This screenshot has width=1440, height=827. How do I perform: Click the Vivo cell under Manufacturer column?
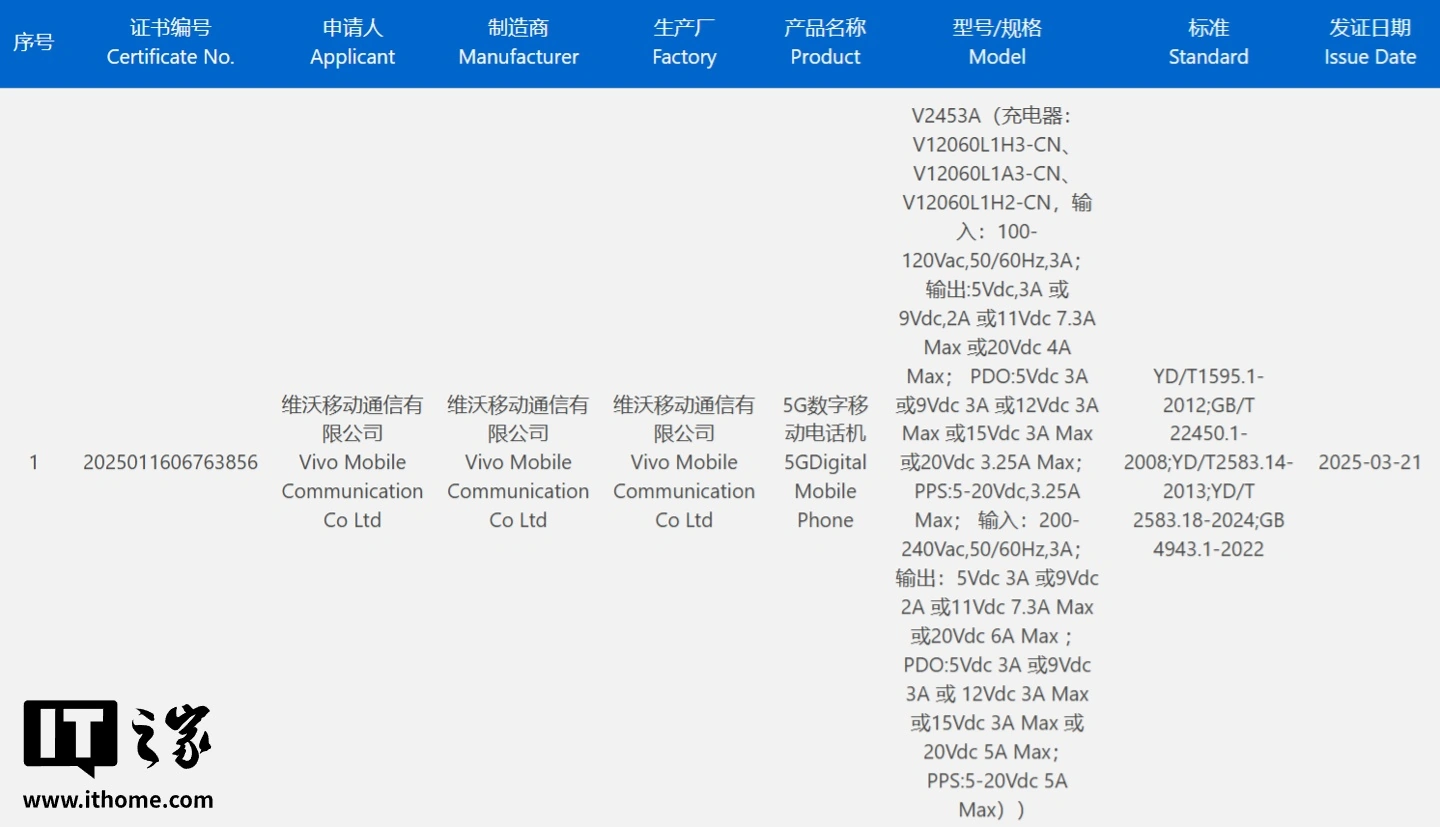click(x=518, y=462)
